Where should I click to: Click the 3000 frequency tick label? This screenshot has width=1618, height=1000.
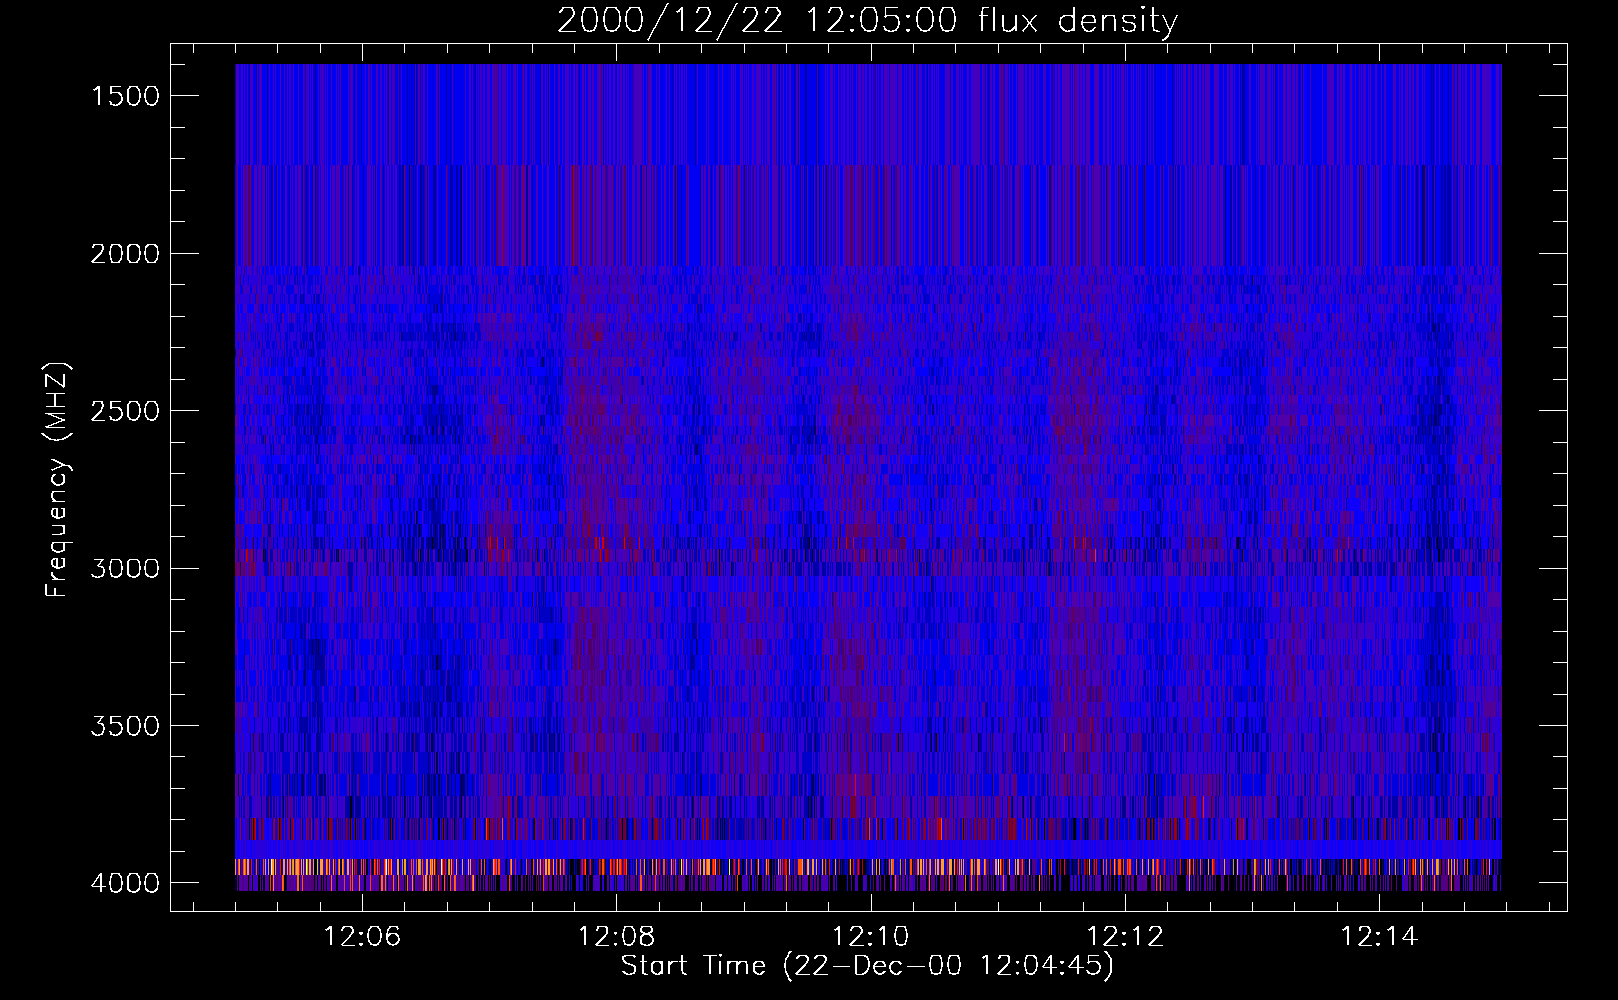click(125, 569)
